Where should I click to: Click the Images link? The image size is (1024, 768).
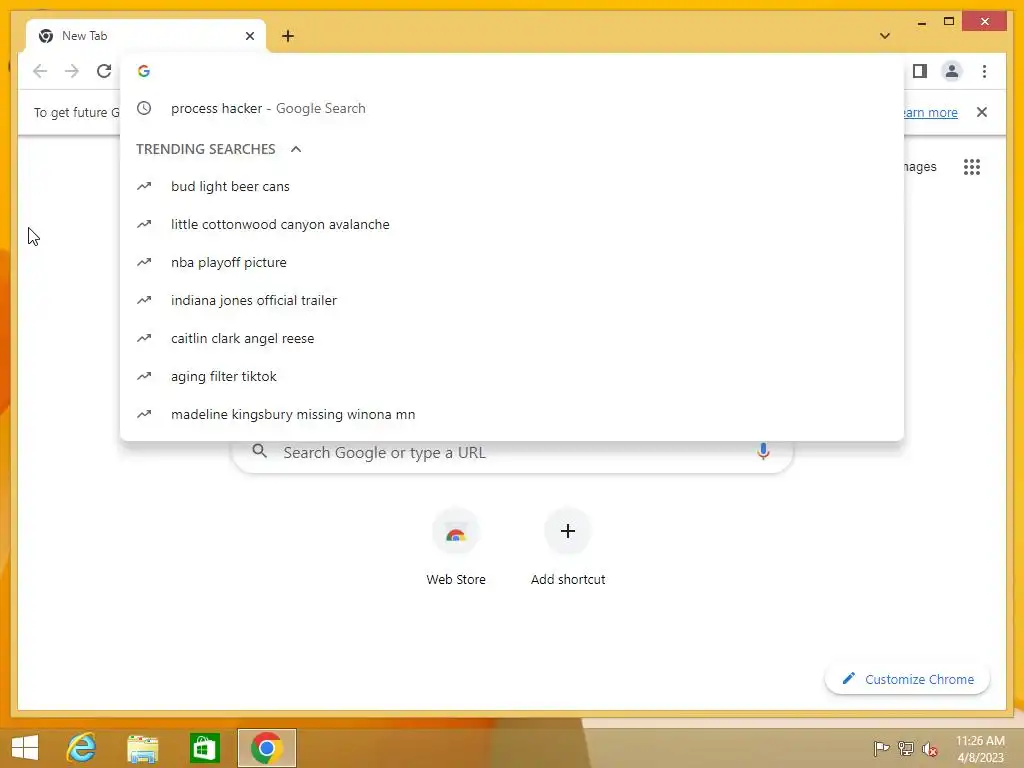pyautogui.click(x=920, y=167)
